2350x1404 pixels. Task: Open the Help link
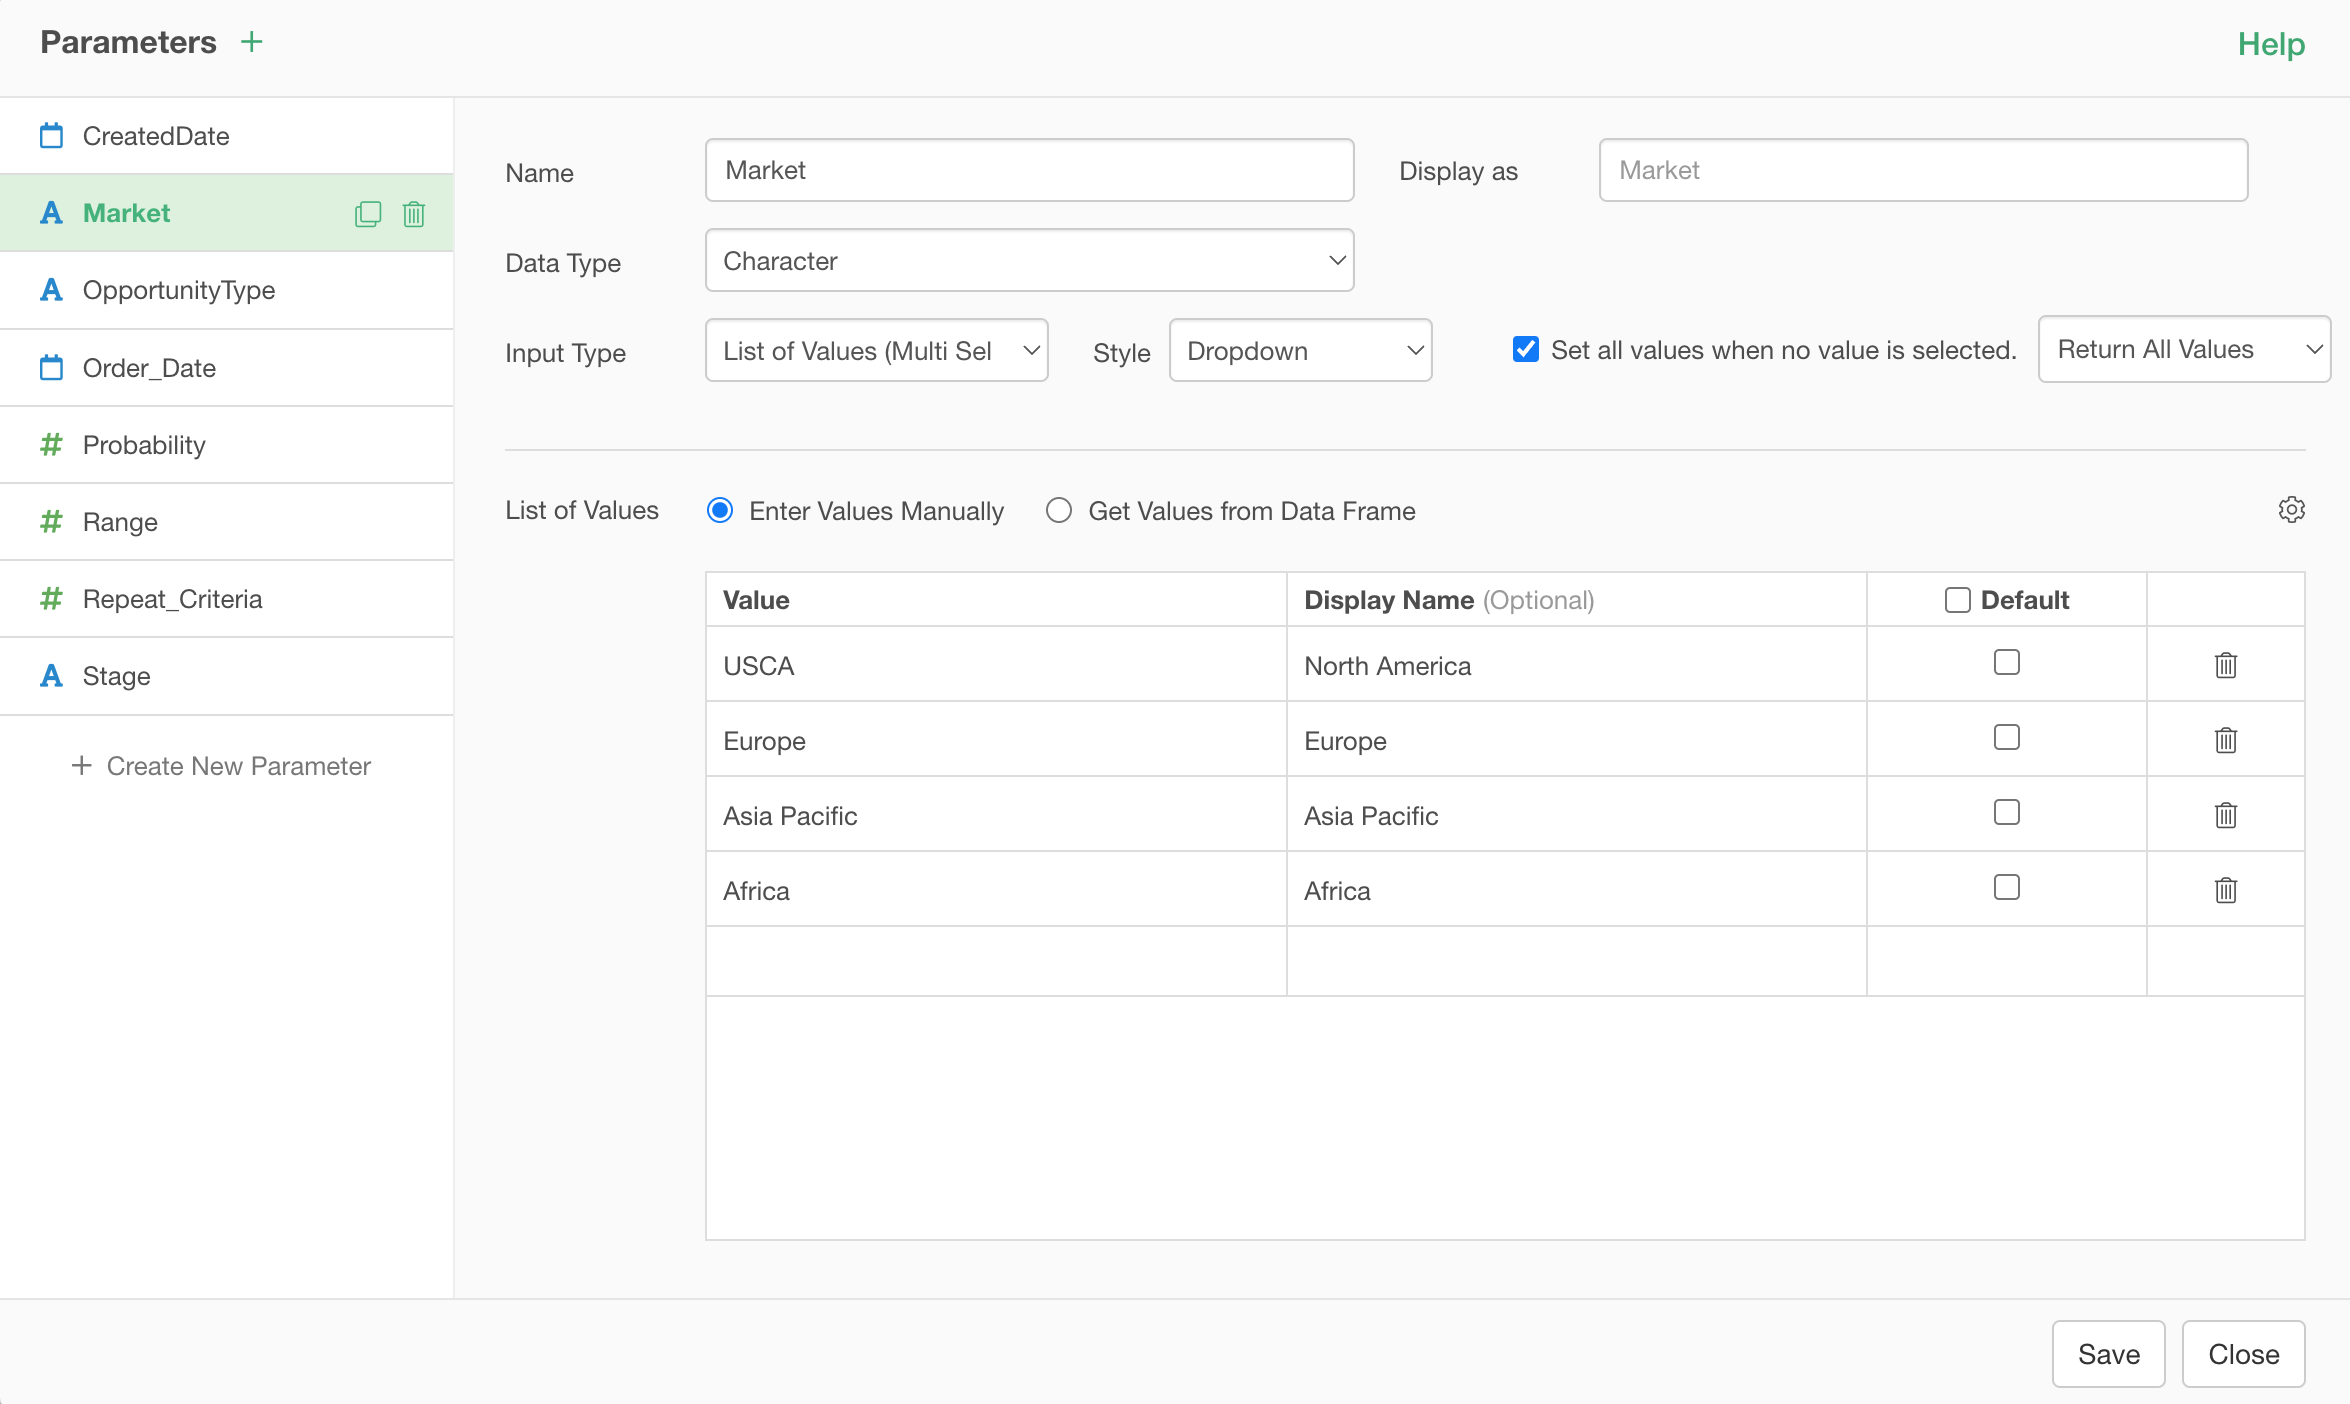[2271, 44]
